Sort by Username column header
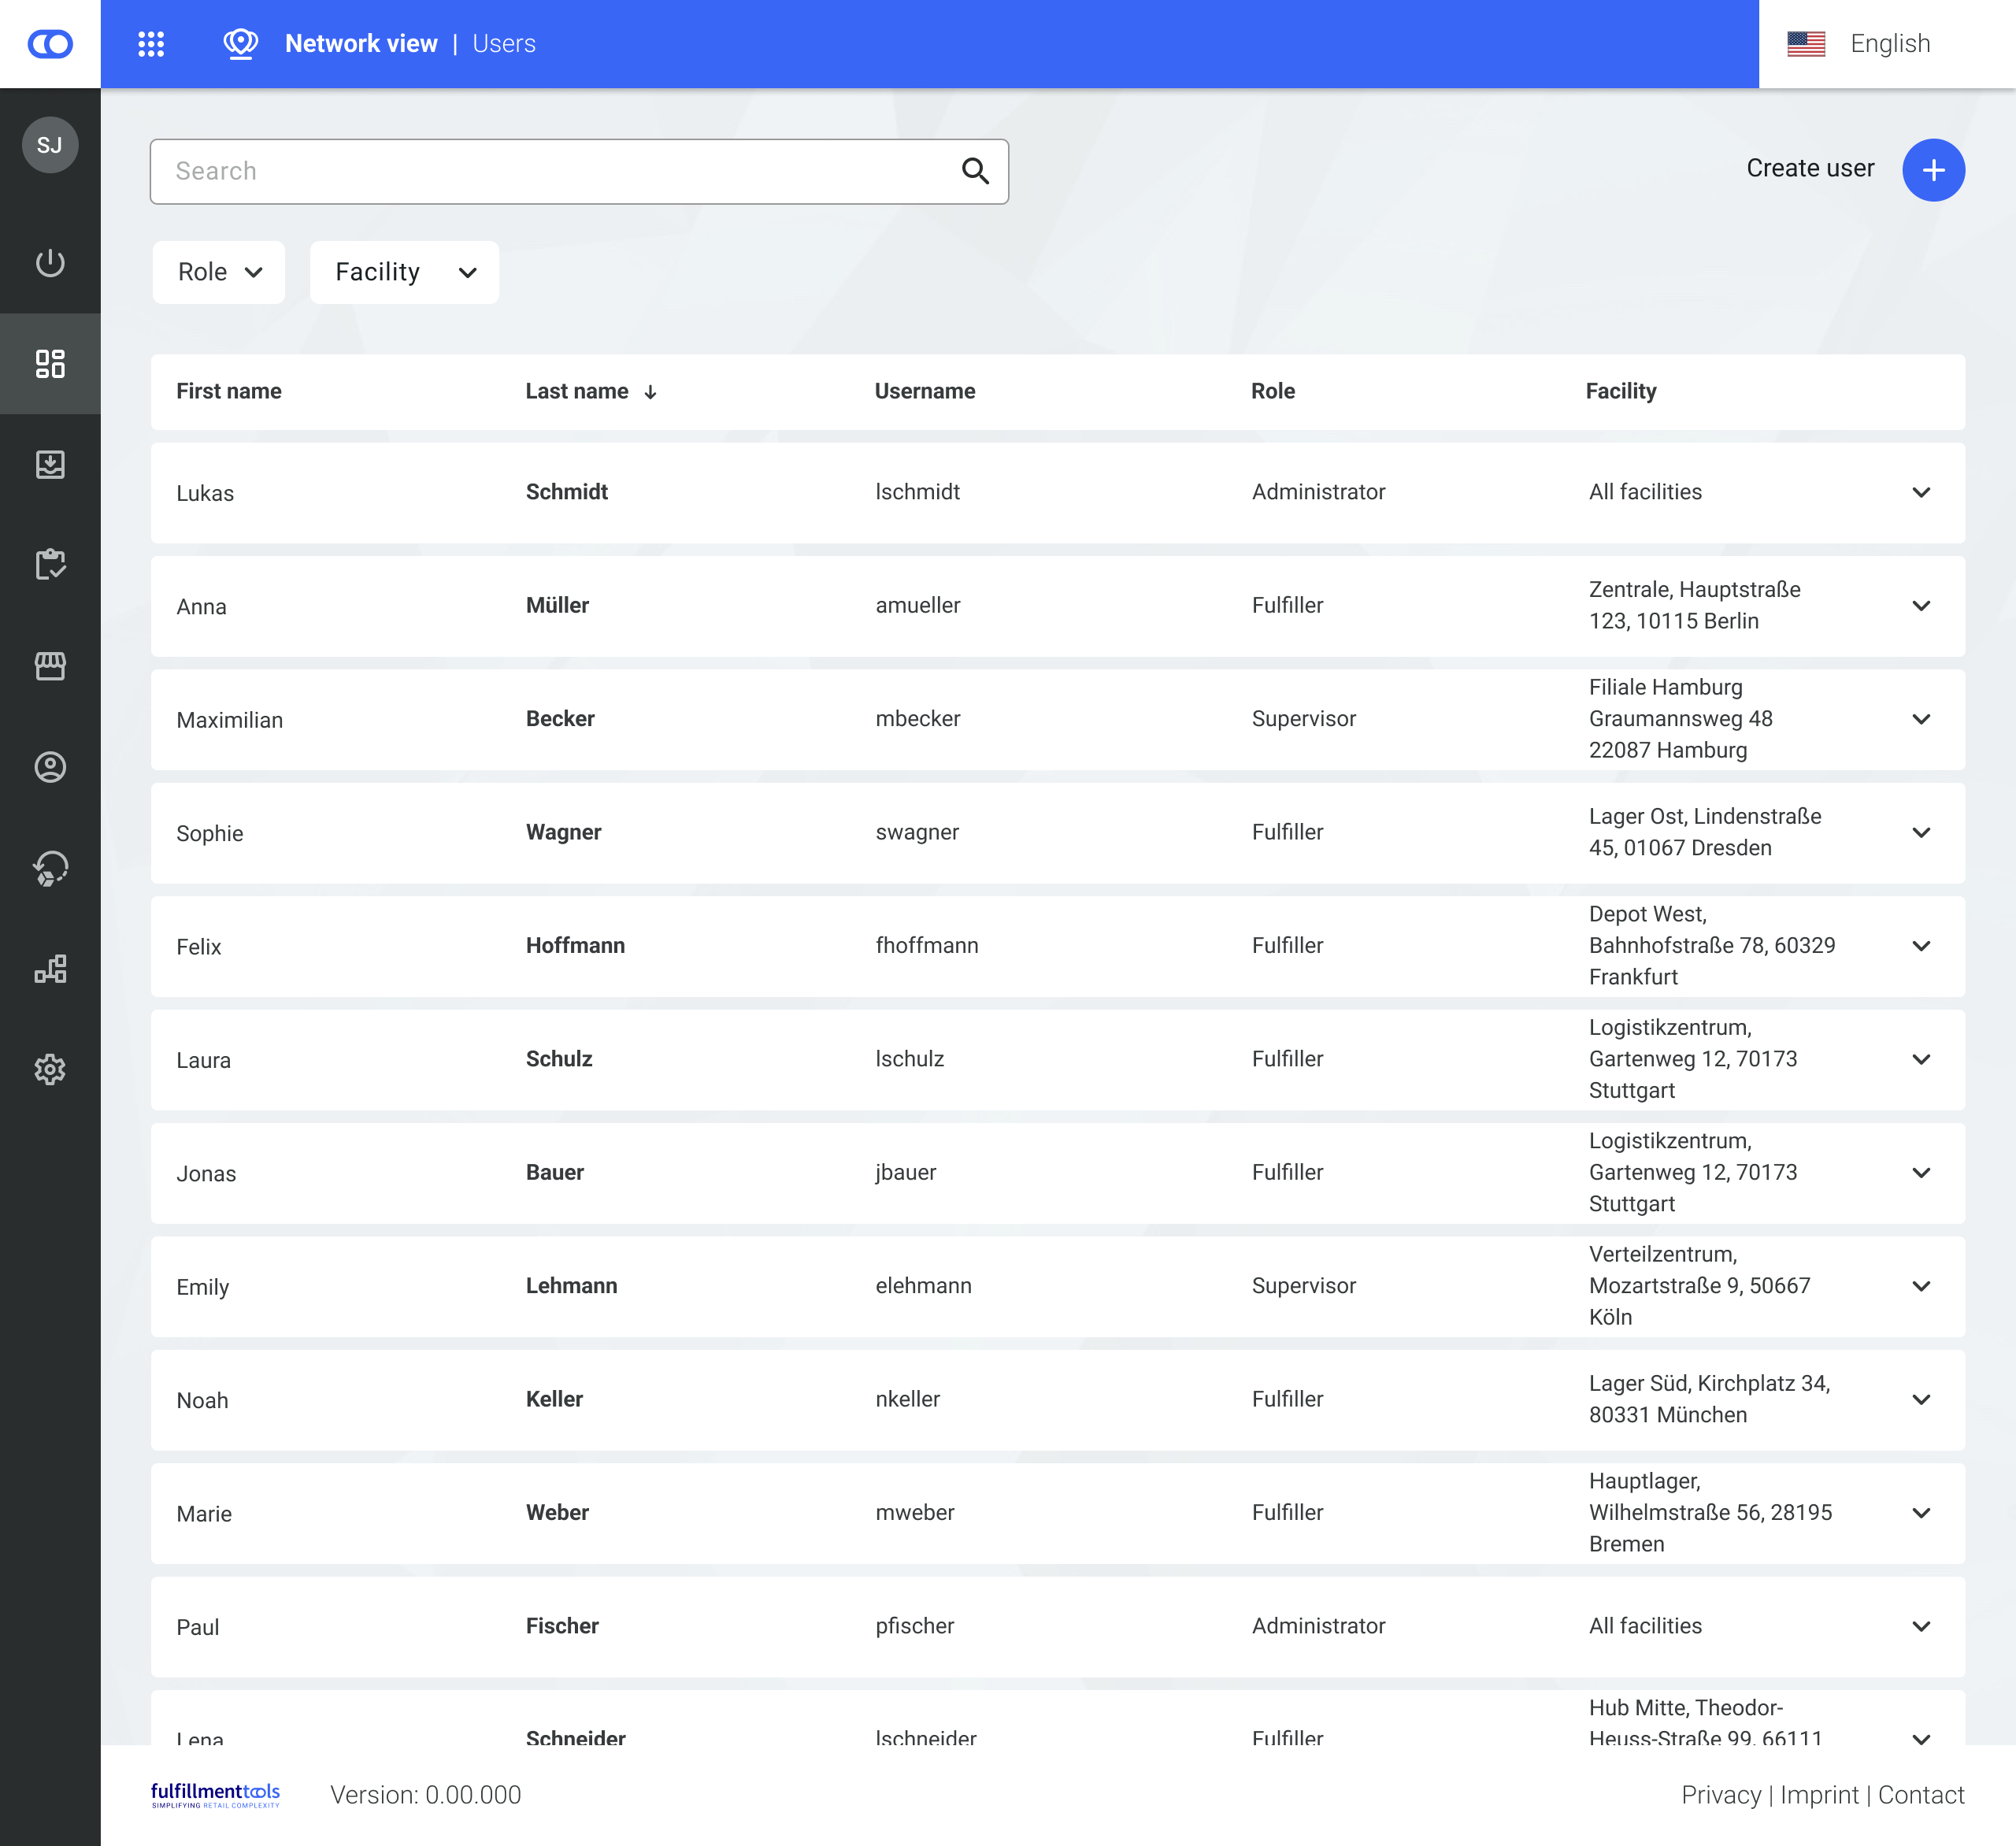 coord(924,391)
